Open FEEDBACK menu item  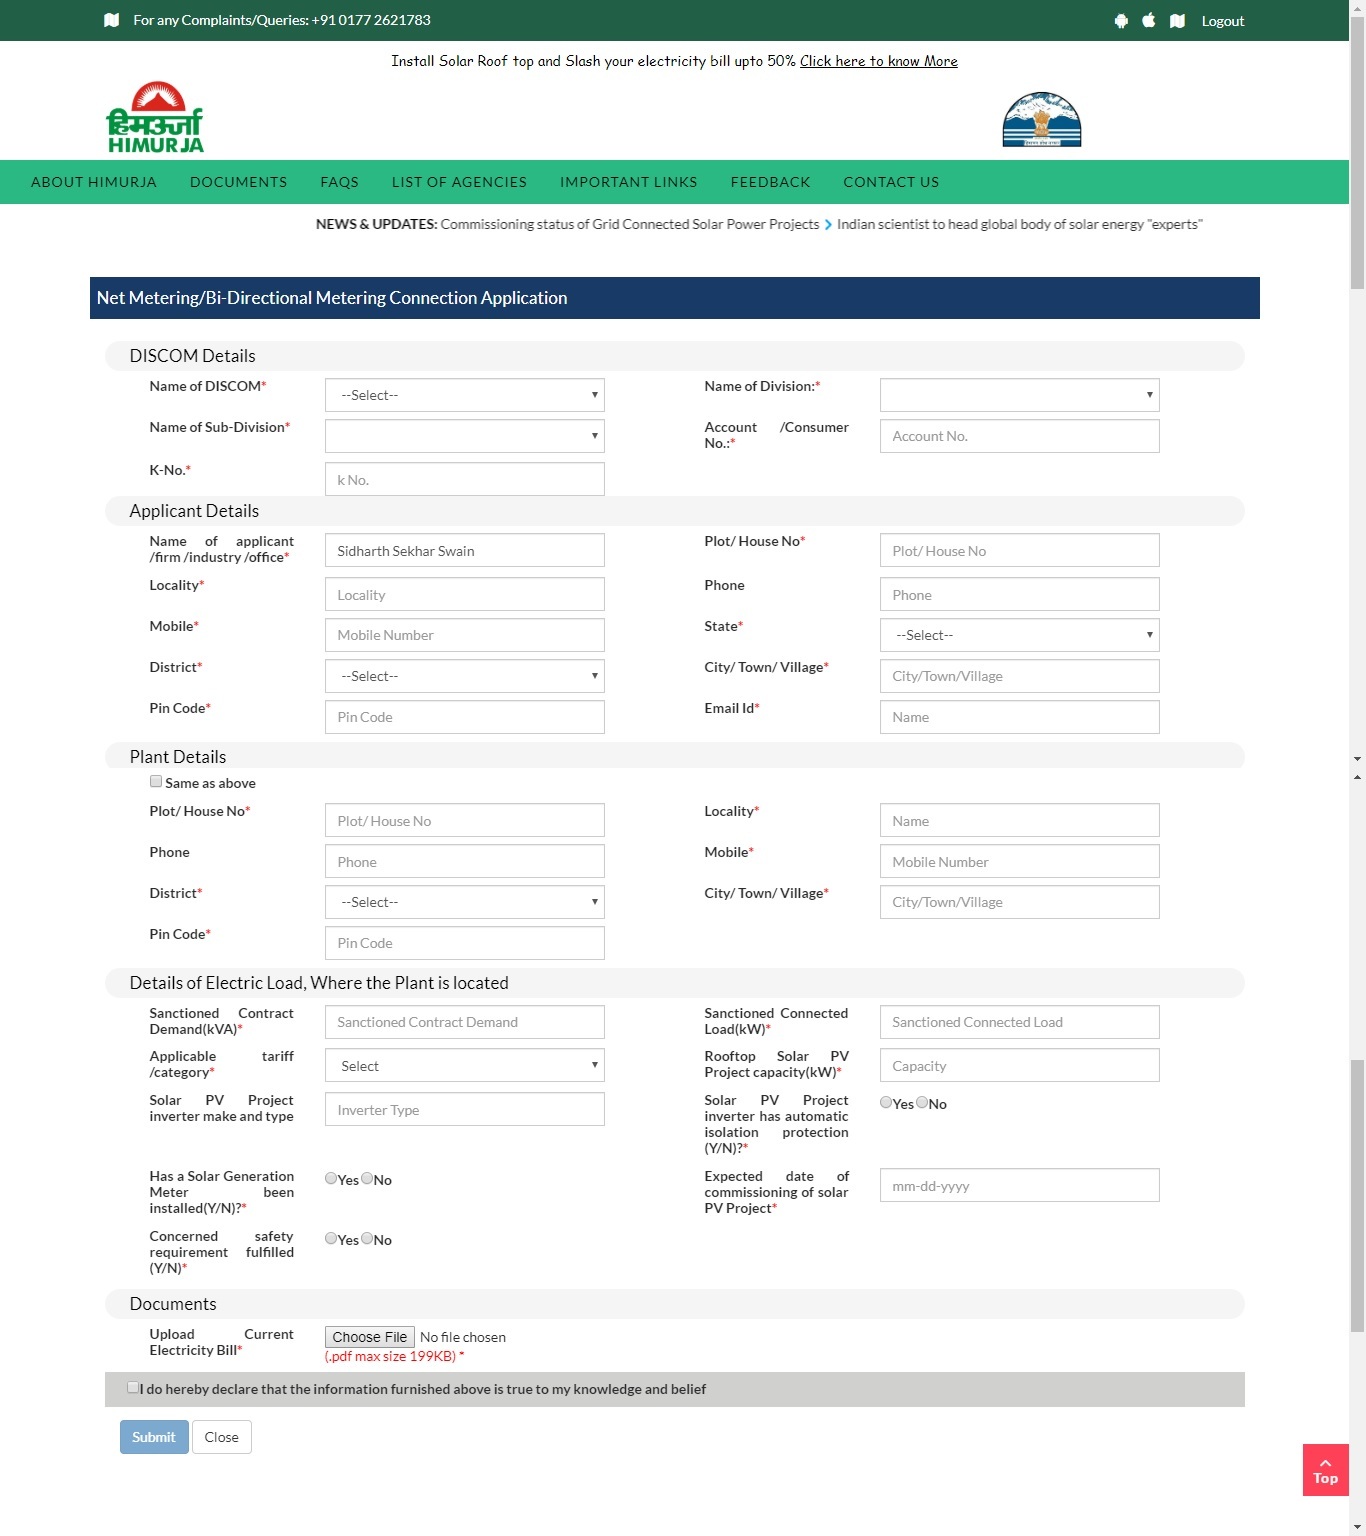click(770, 182)
